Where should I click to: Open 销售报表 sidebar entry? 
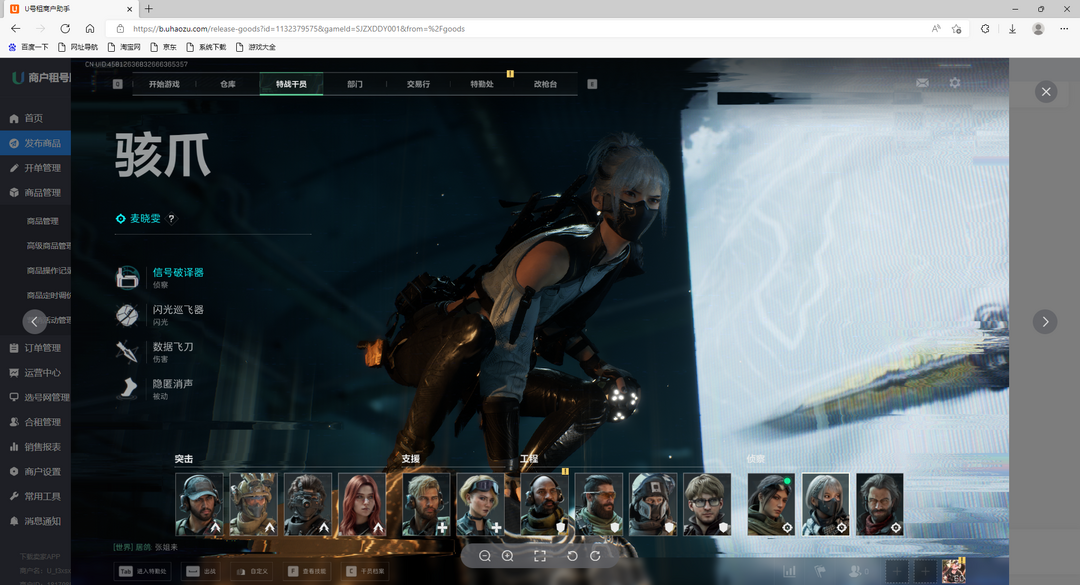[x=35, y=447]
